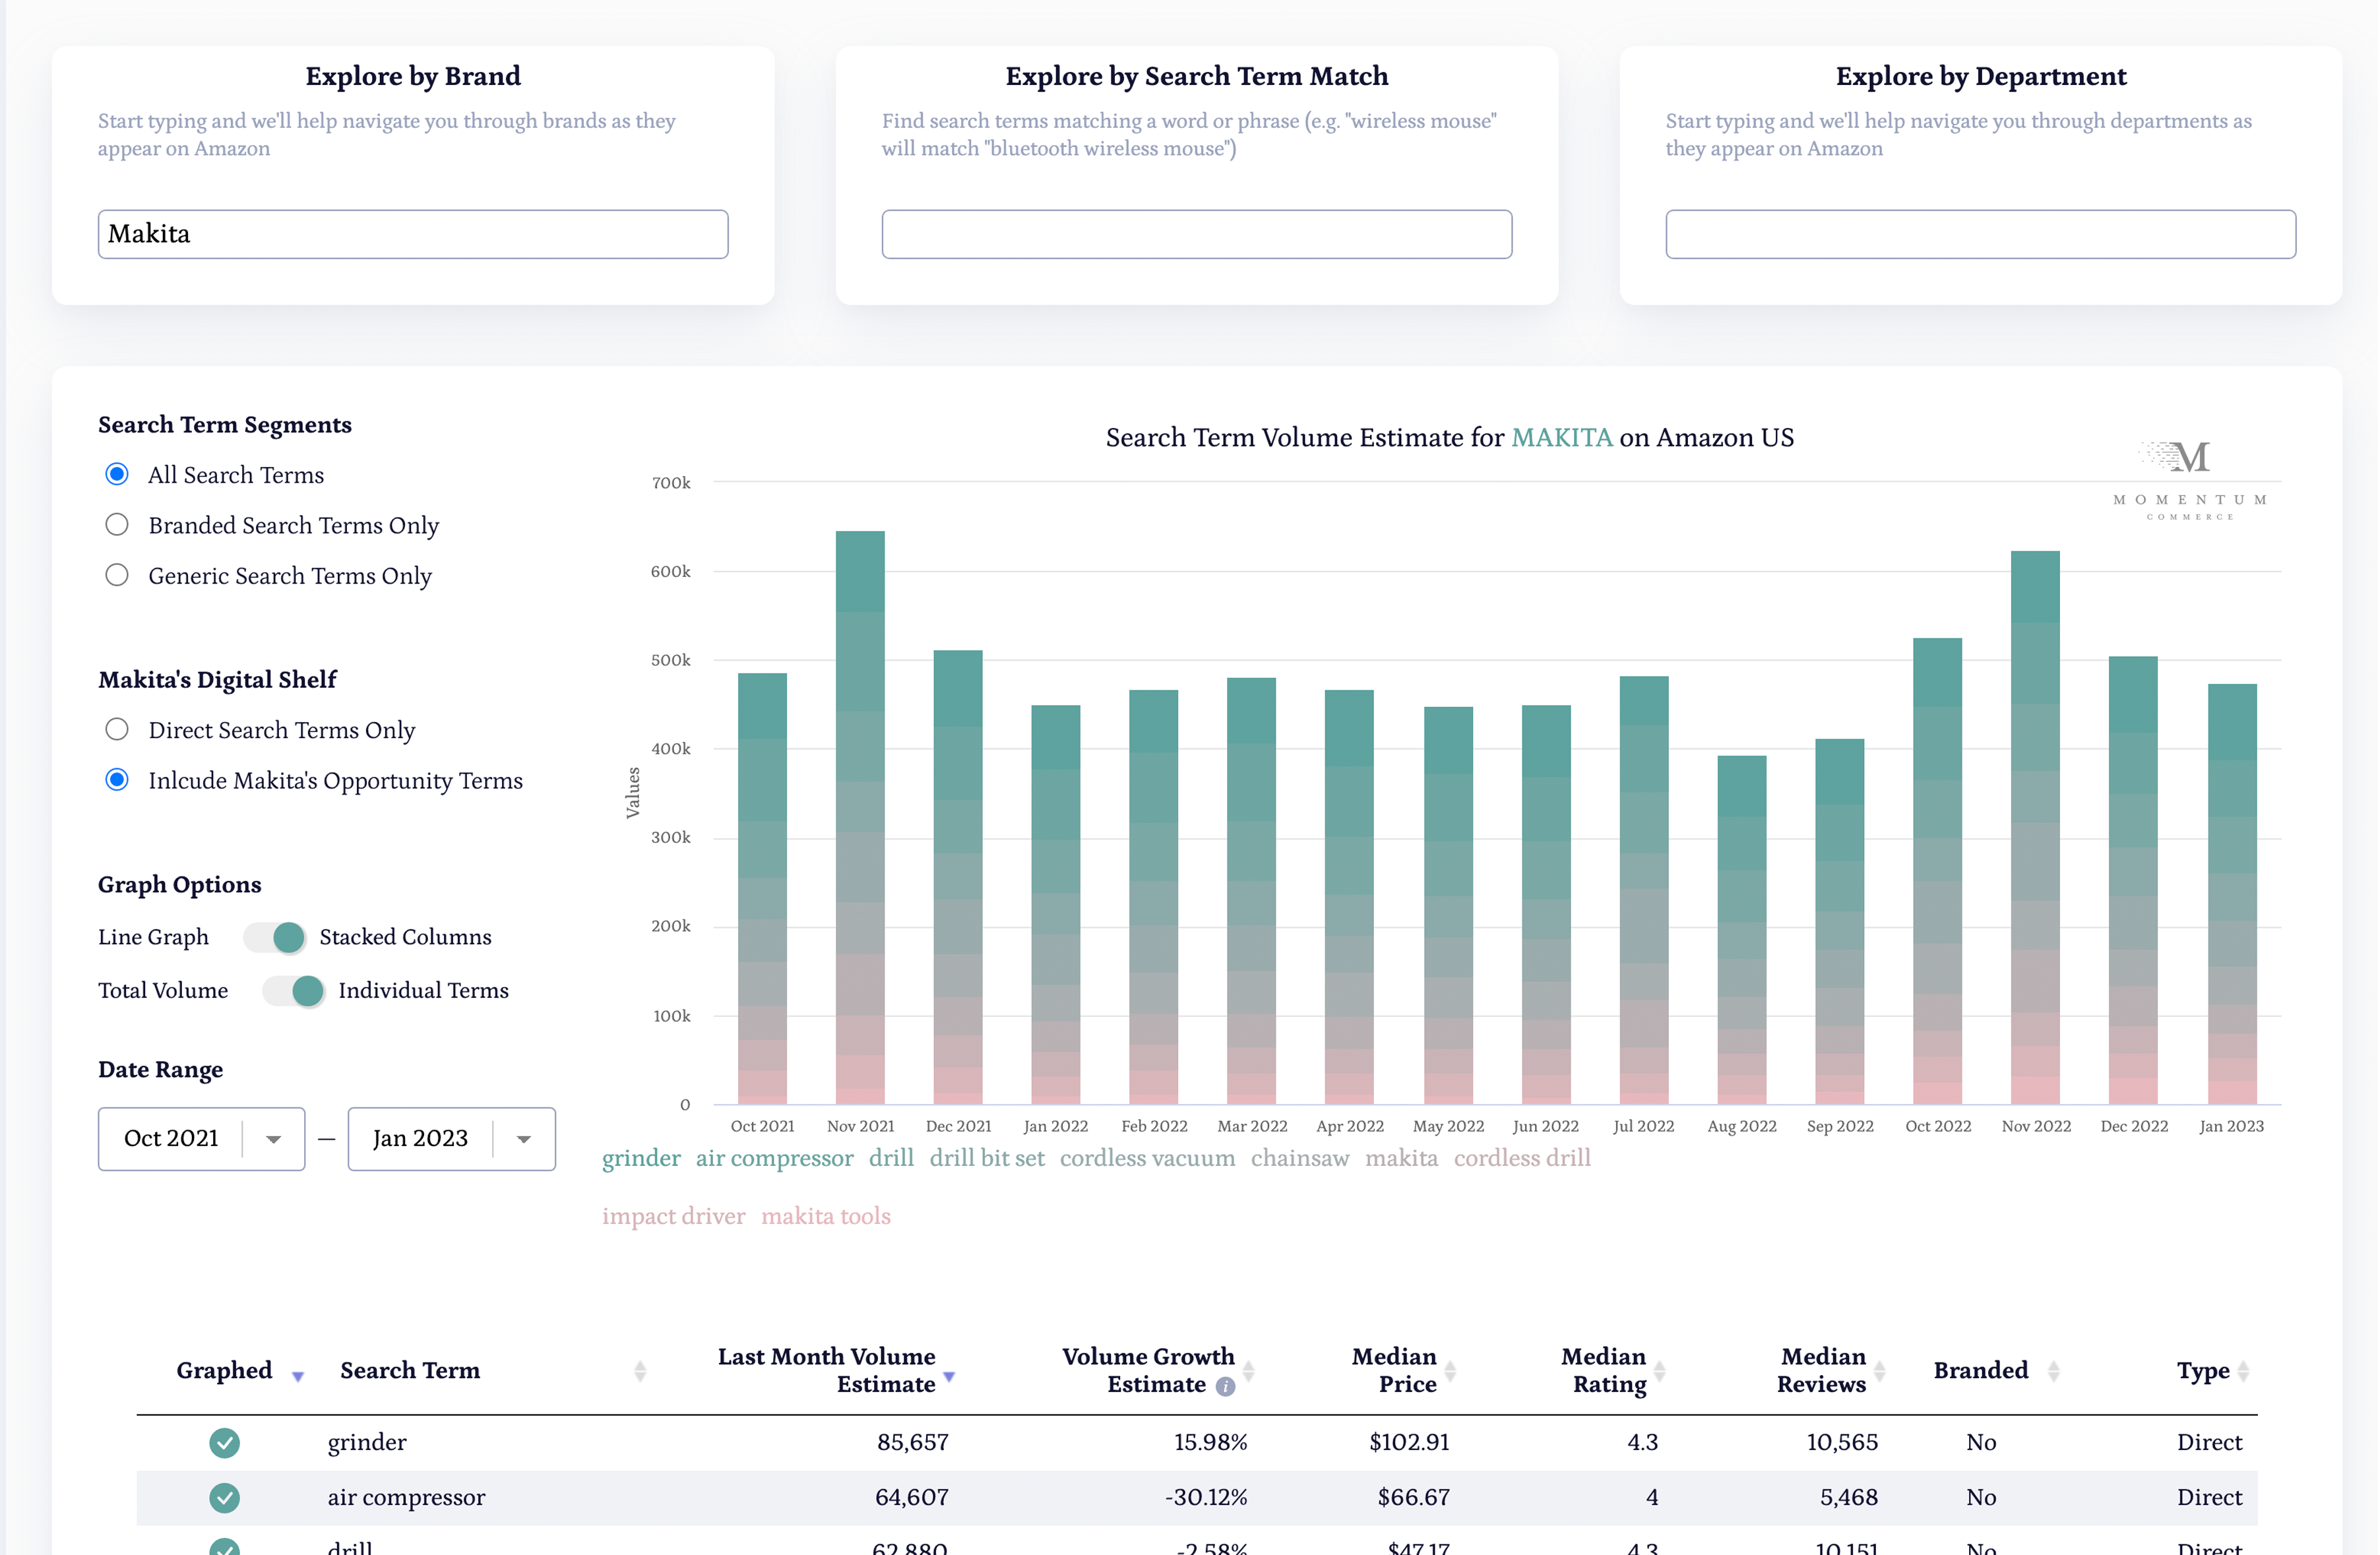Click the cordless vacuum legend label
2380x1555 pixels.
tap(1147, 1158)
